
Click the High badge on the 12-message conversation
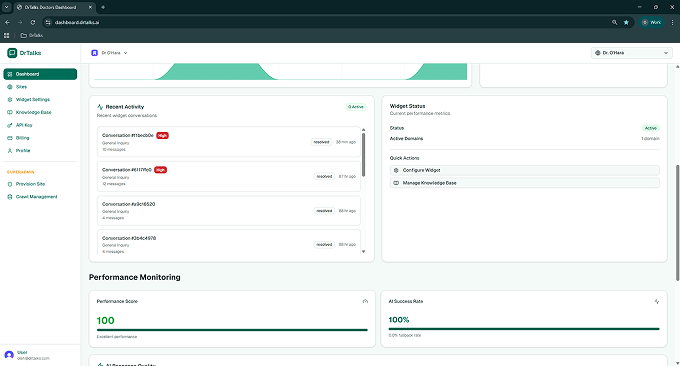tap(160, 170)
